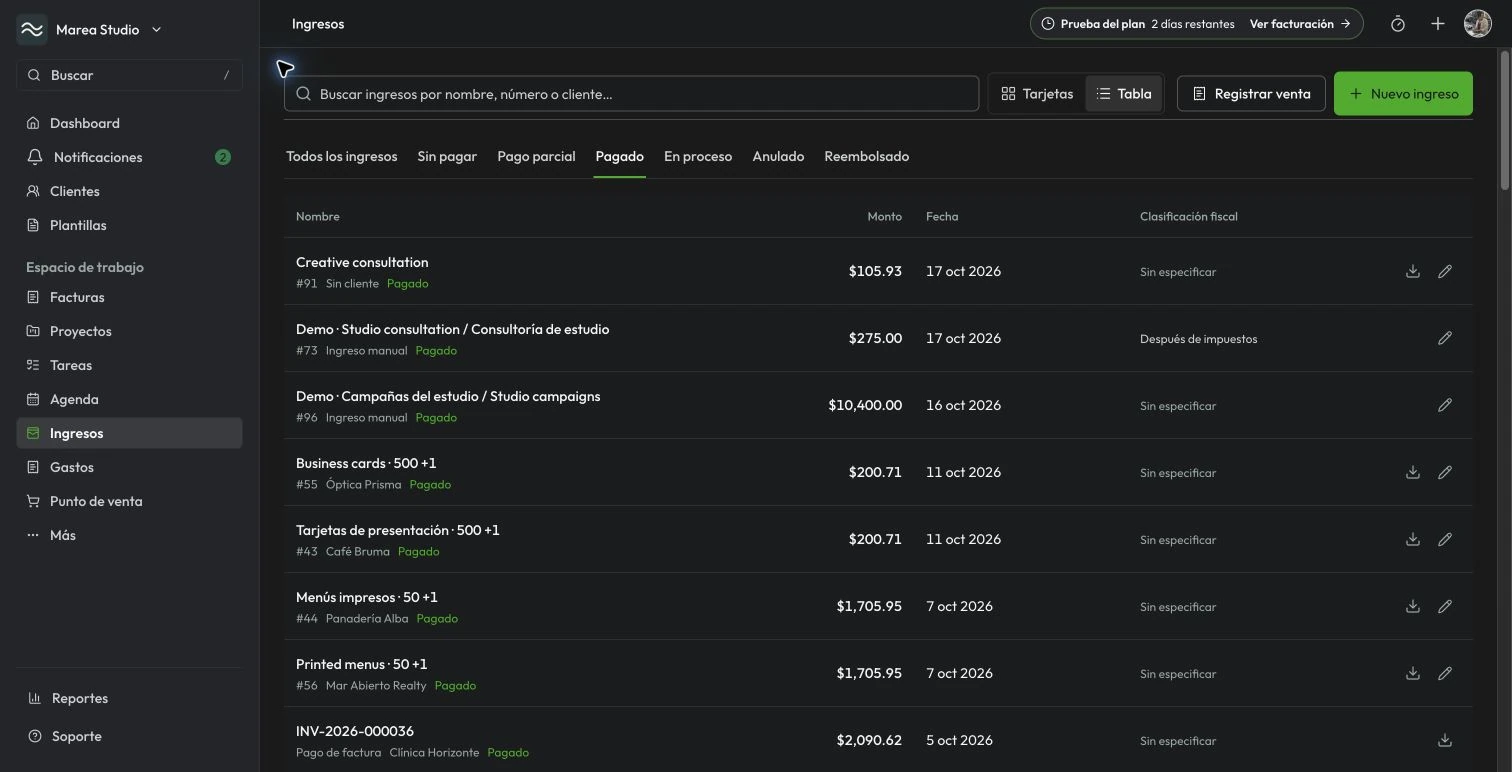Click the Registrar venta button
The image size is (1512, 772).
pos(1251,94)
